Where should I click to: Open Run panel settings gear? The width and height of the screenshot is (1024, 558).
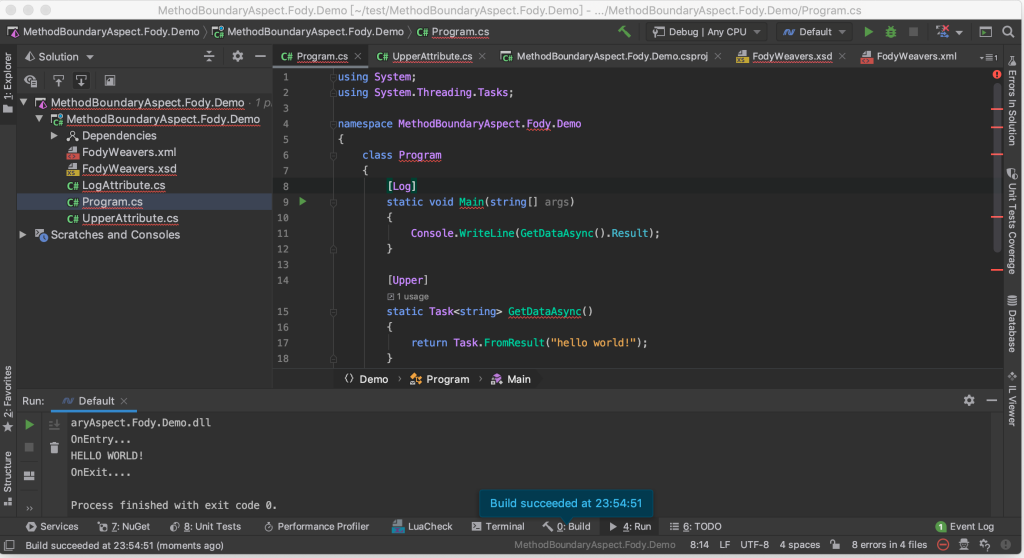(x=969, y=401)
